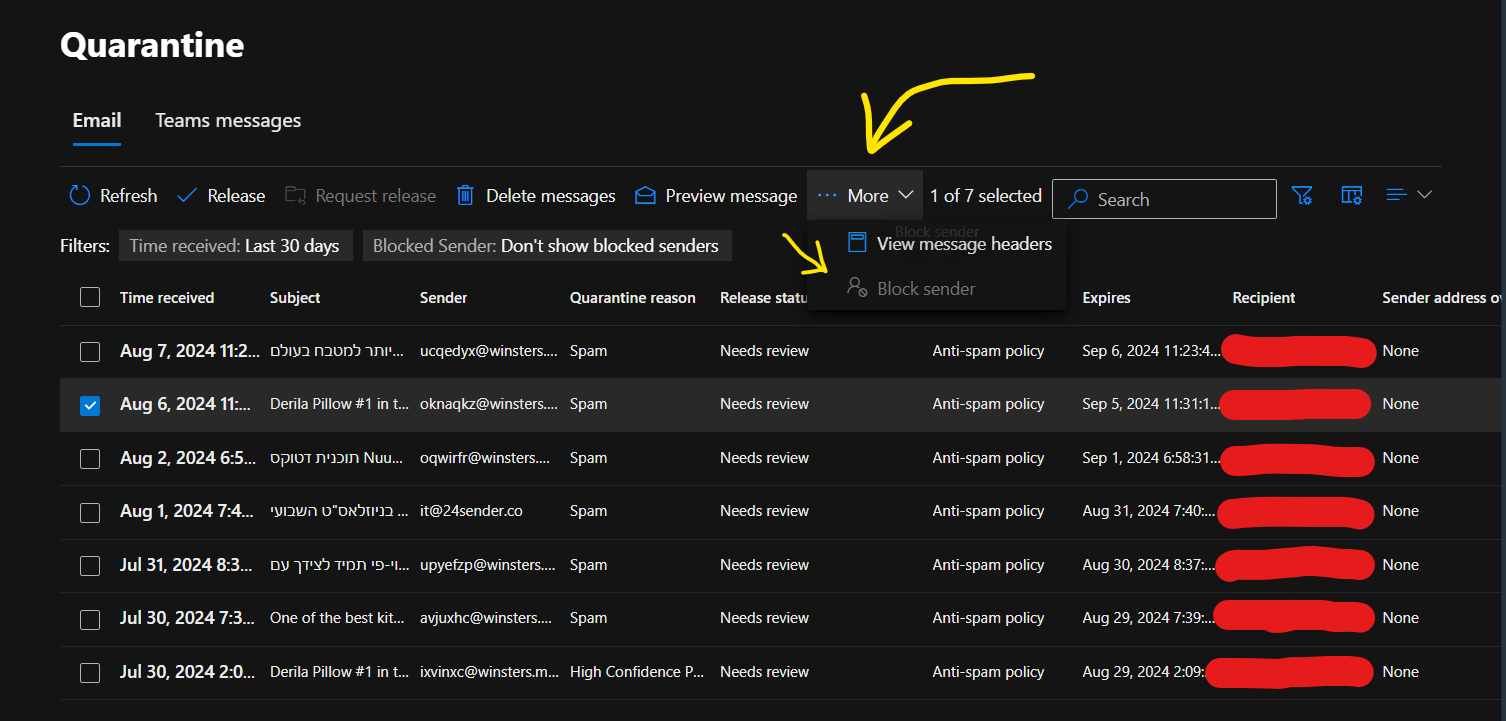Click the Time received filter chip
Image resolution: width=1506 pixels, height=721 pixels.
[235, 246]
